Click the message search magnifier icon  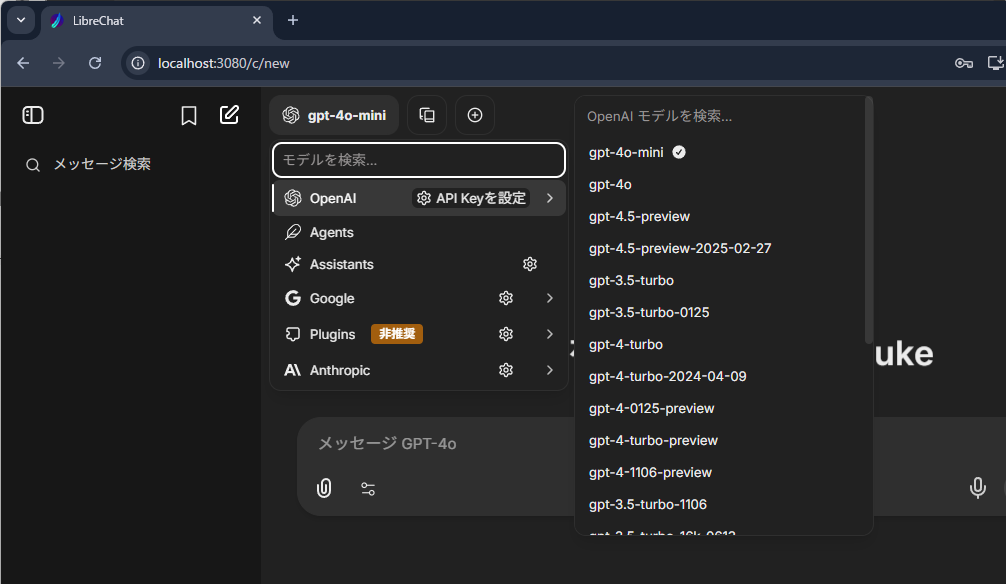pos(33,165)
